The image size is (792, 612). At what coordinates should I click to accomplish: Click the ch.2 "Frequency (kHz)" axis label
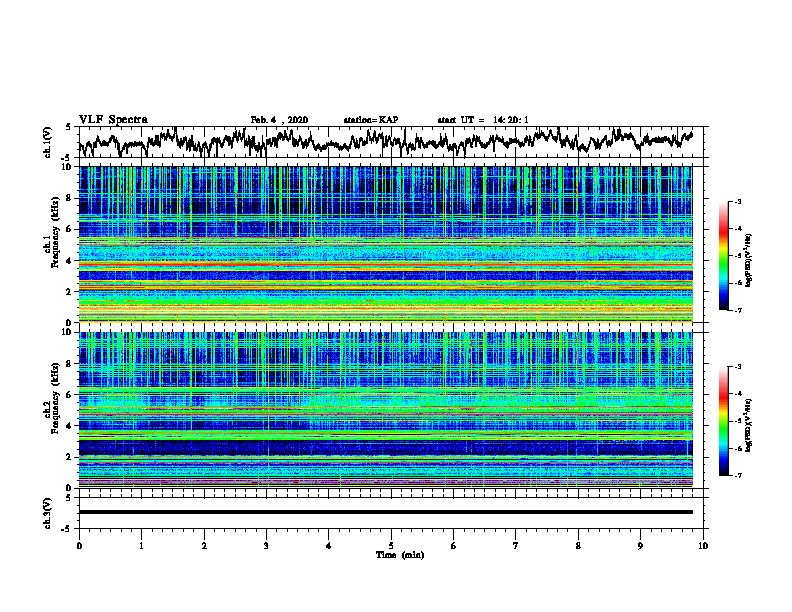coord(56,397)
